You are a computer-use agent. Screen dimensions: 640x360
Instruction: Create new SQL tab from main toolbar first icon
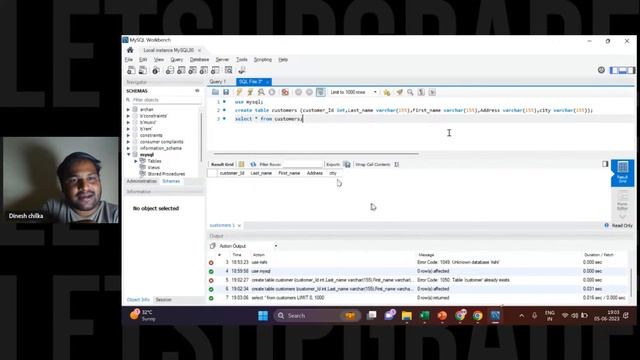pos(131,71)
